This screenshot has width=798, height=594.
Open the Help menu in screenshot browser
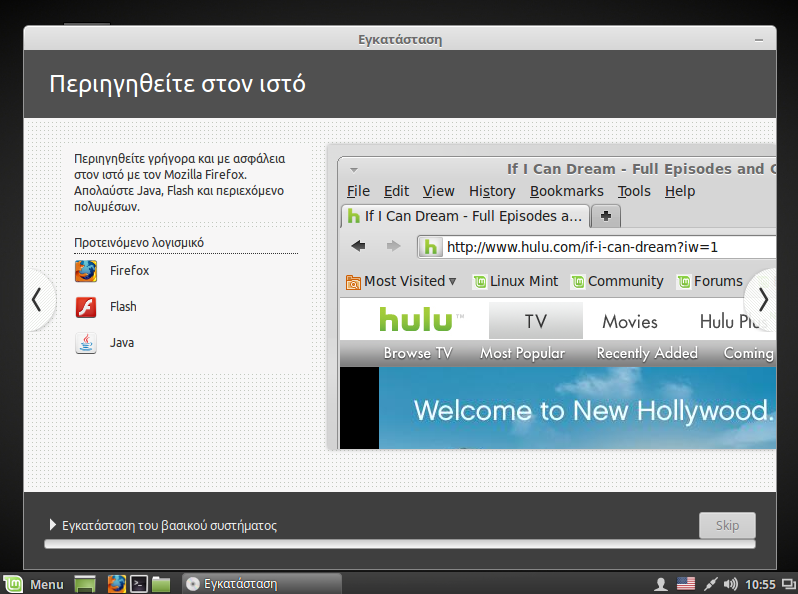tap(680, 191)
